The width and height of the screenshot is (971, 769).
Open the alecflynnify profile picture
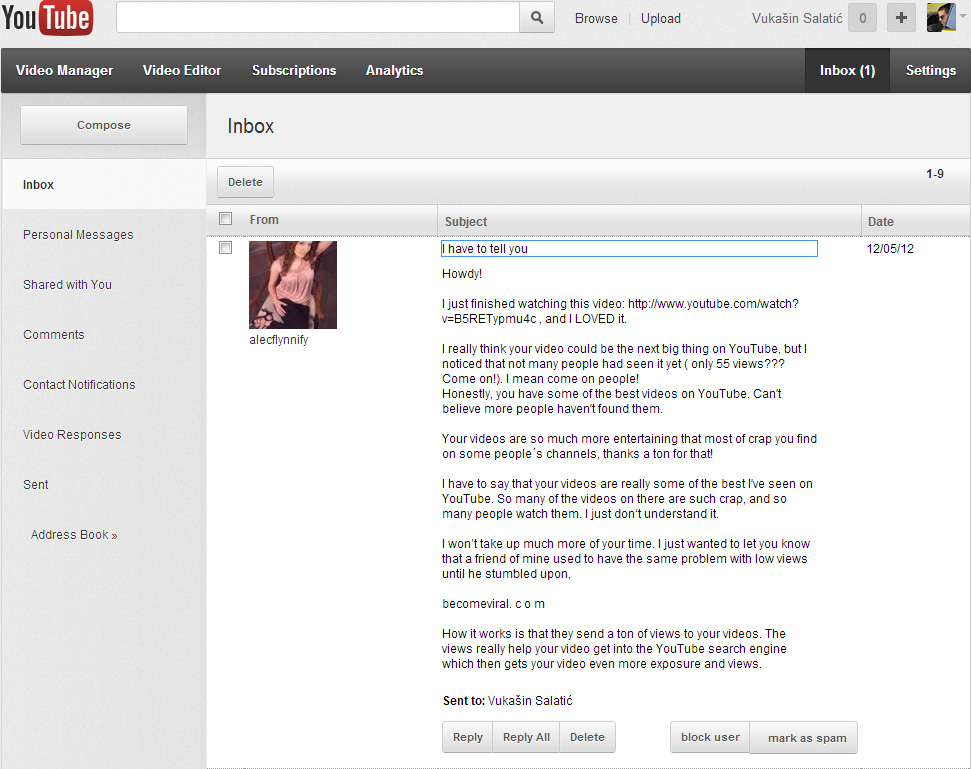point(293,285)
